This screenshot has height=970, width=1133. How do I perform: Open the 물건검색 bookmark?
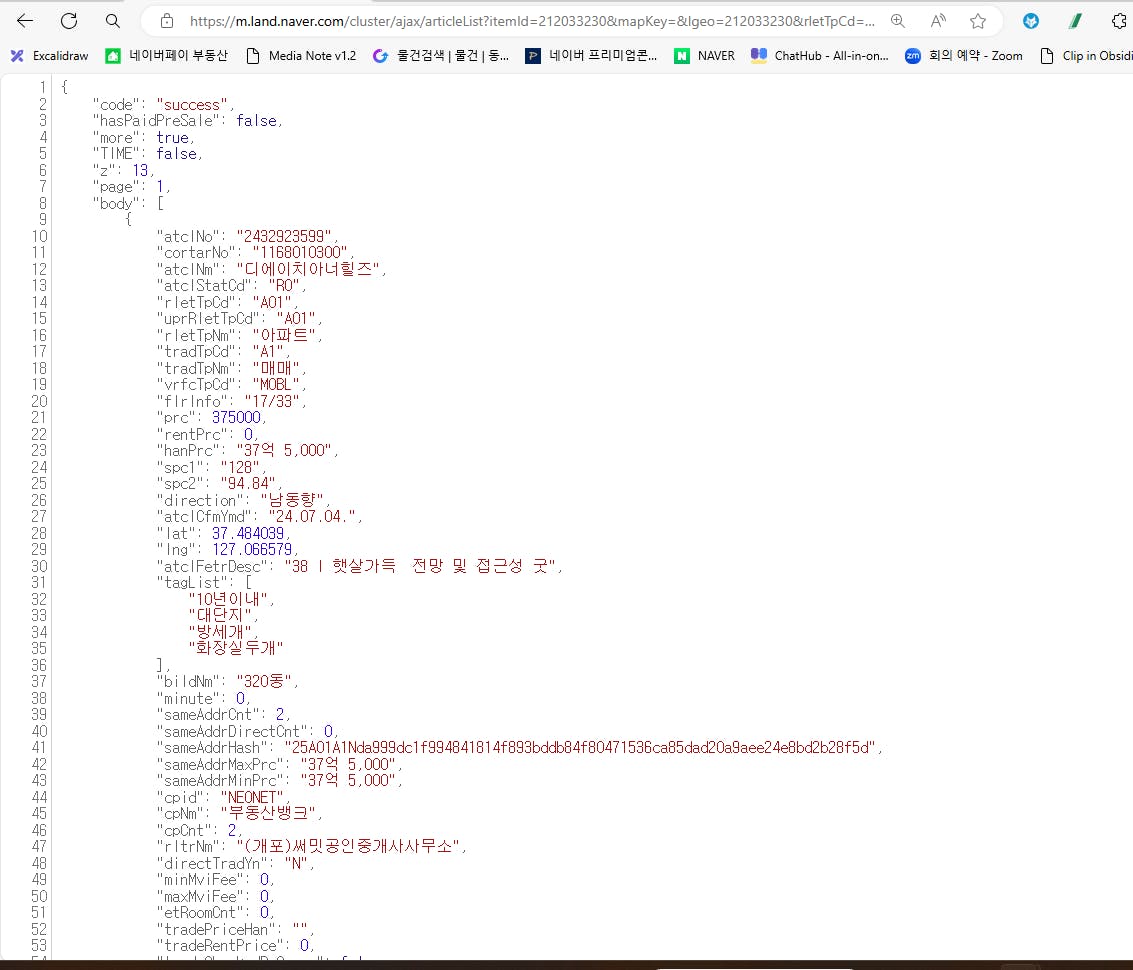[x=441, y=56]
